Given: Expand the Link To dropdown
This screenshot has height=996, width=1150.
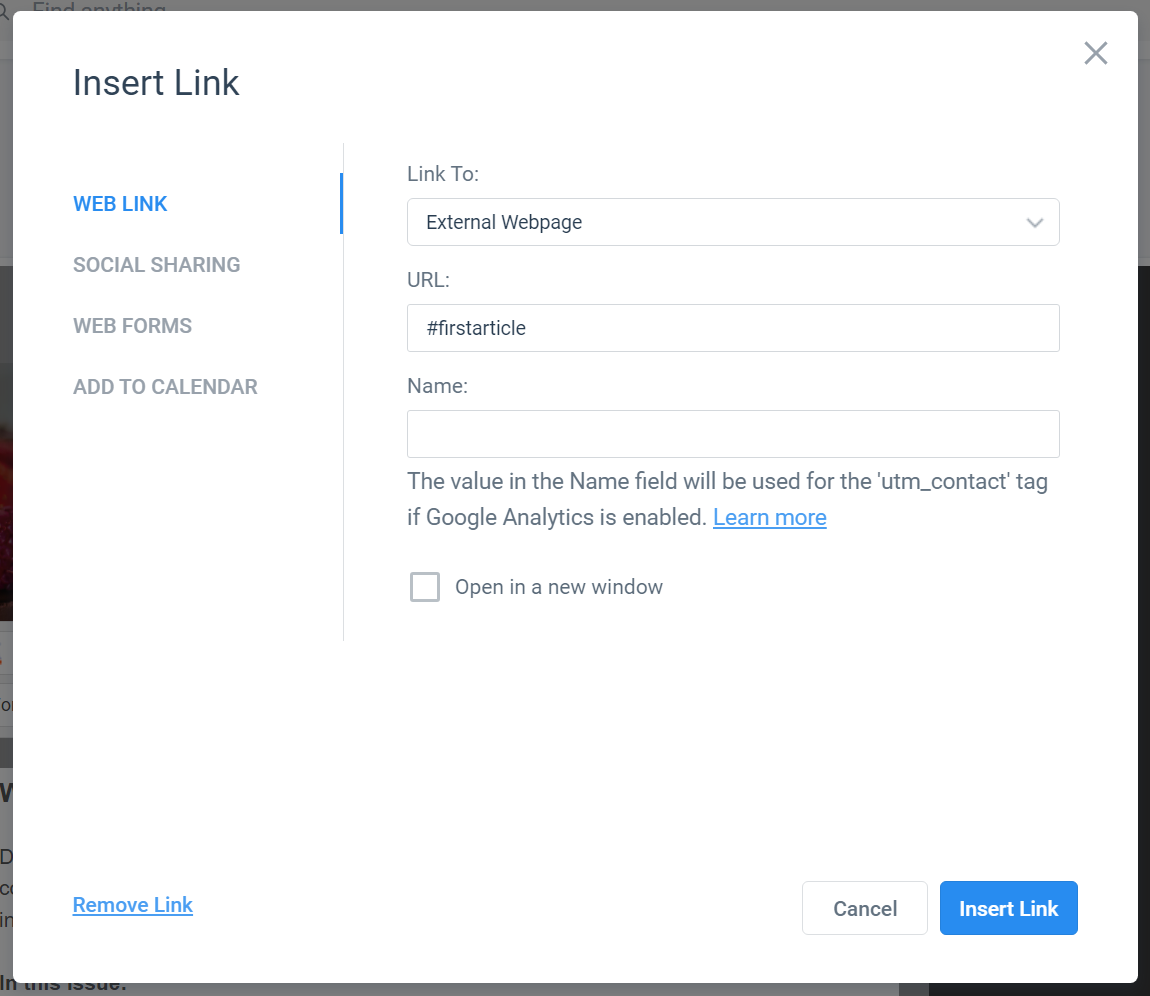Looking at the screenshot, I should tap(733, 222).
